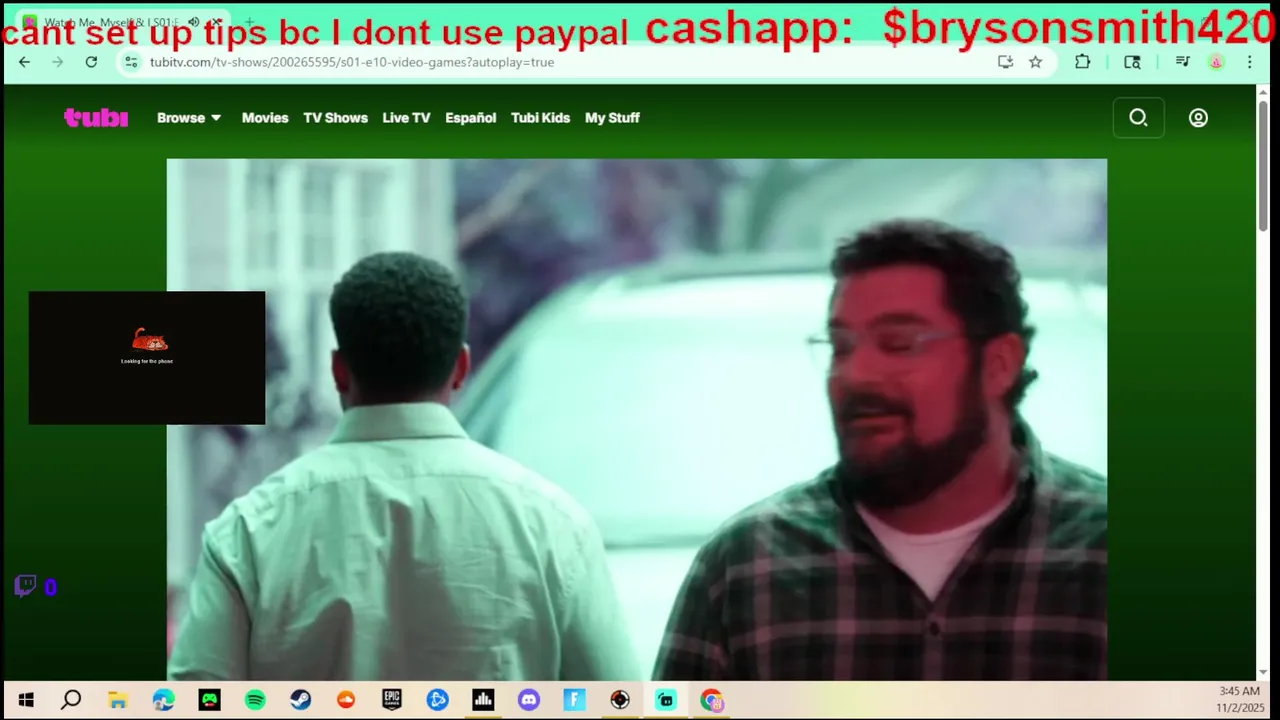Open Tubi Kids section
This screenshot has width=1280, height=720.
(540, 118)
